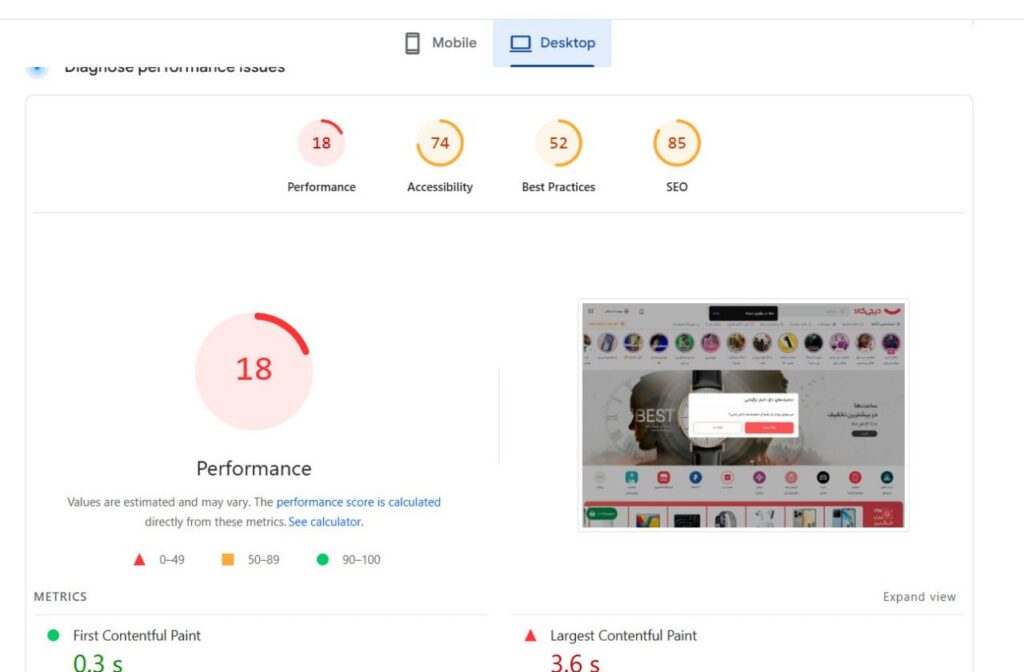Select the Best Practices gauge showing 52
This screenshot has height=672, width=1024.
point(558,143)
